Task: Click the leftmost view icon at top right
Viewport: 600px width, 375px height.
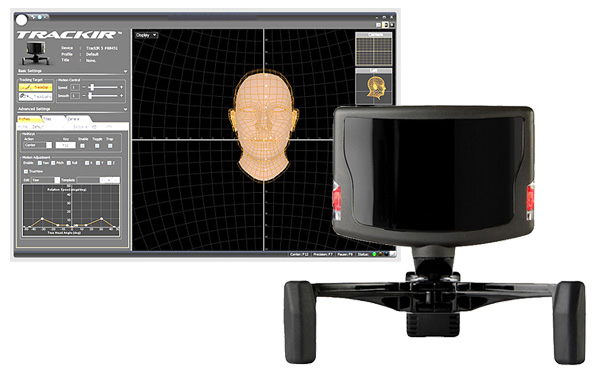Action: coord(378,25)
